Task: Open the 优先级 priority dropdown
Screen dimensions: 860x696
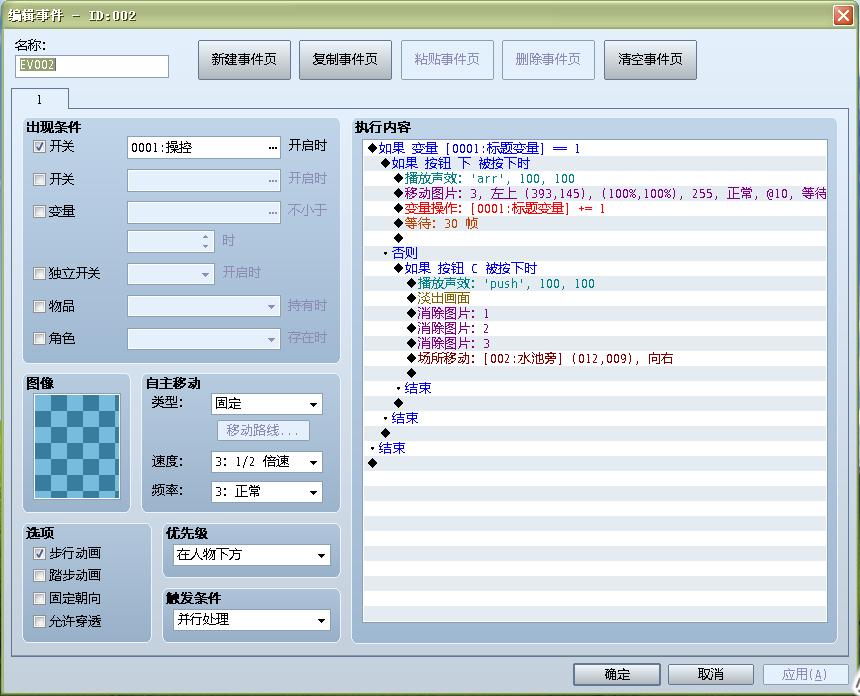Action: click(x=252, y=555)
